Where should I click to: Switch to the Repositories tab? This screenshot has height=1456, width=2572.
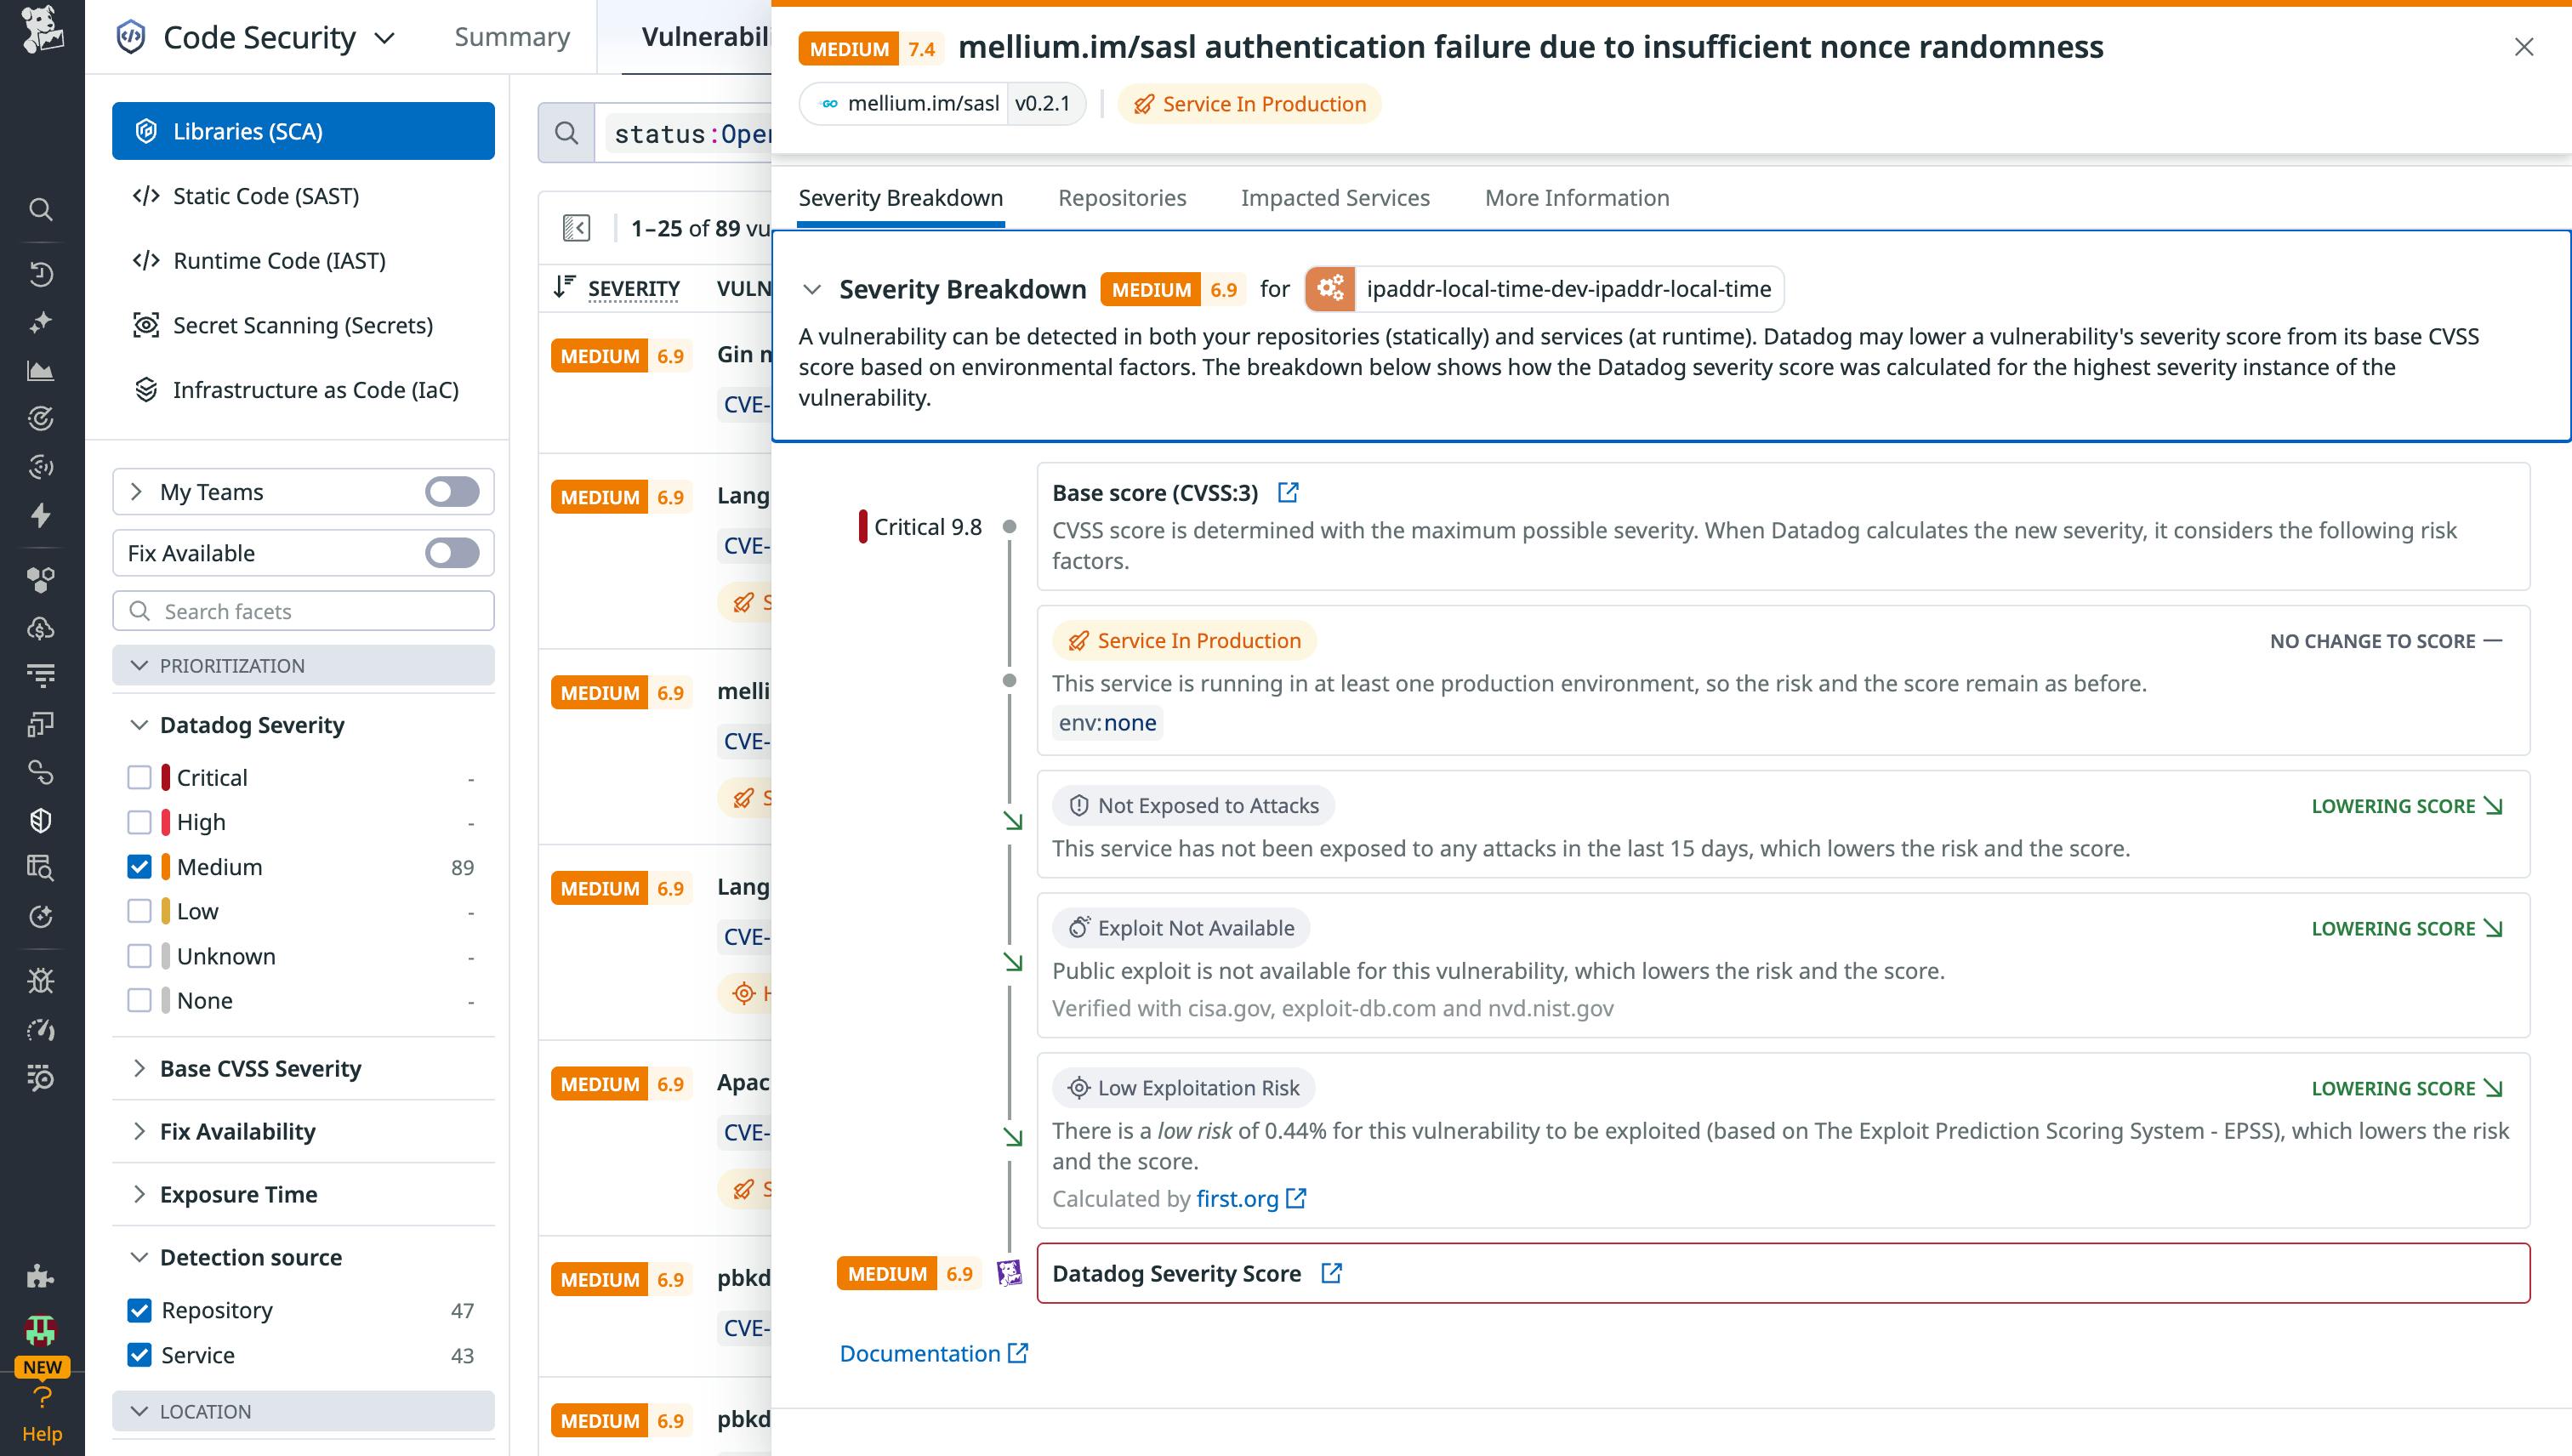point(1122,197)
